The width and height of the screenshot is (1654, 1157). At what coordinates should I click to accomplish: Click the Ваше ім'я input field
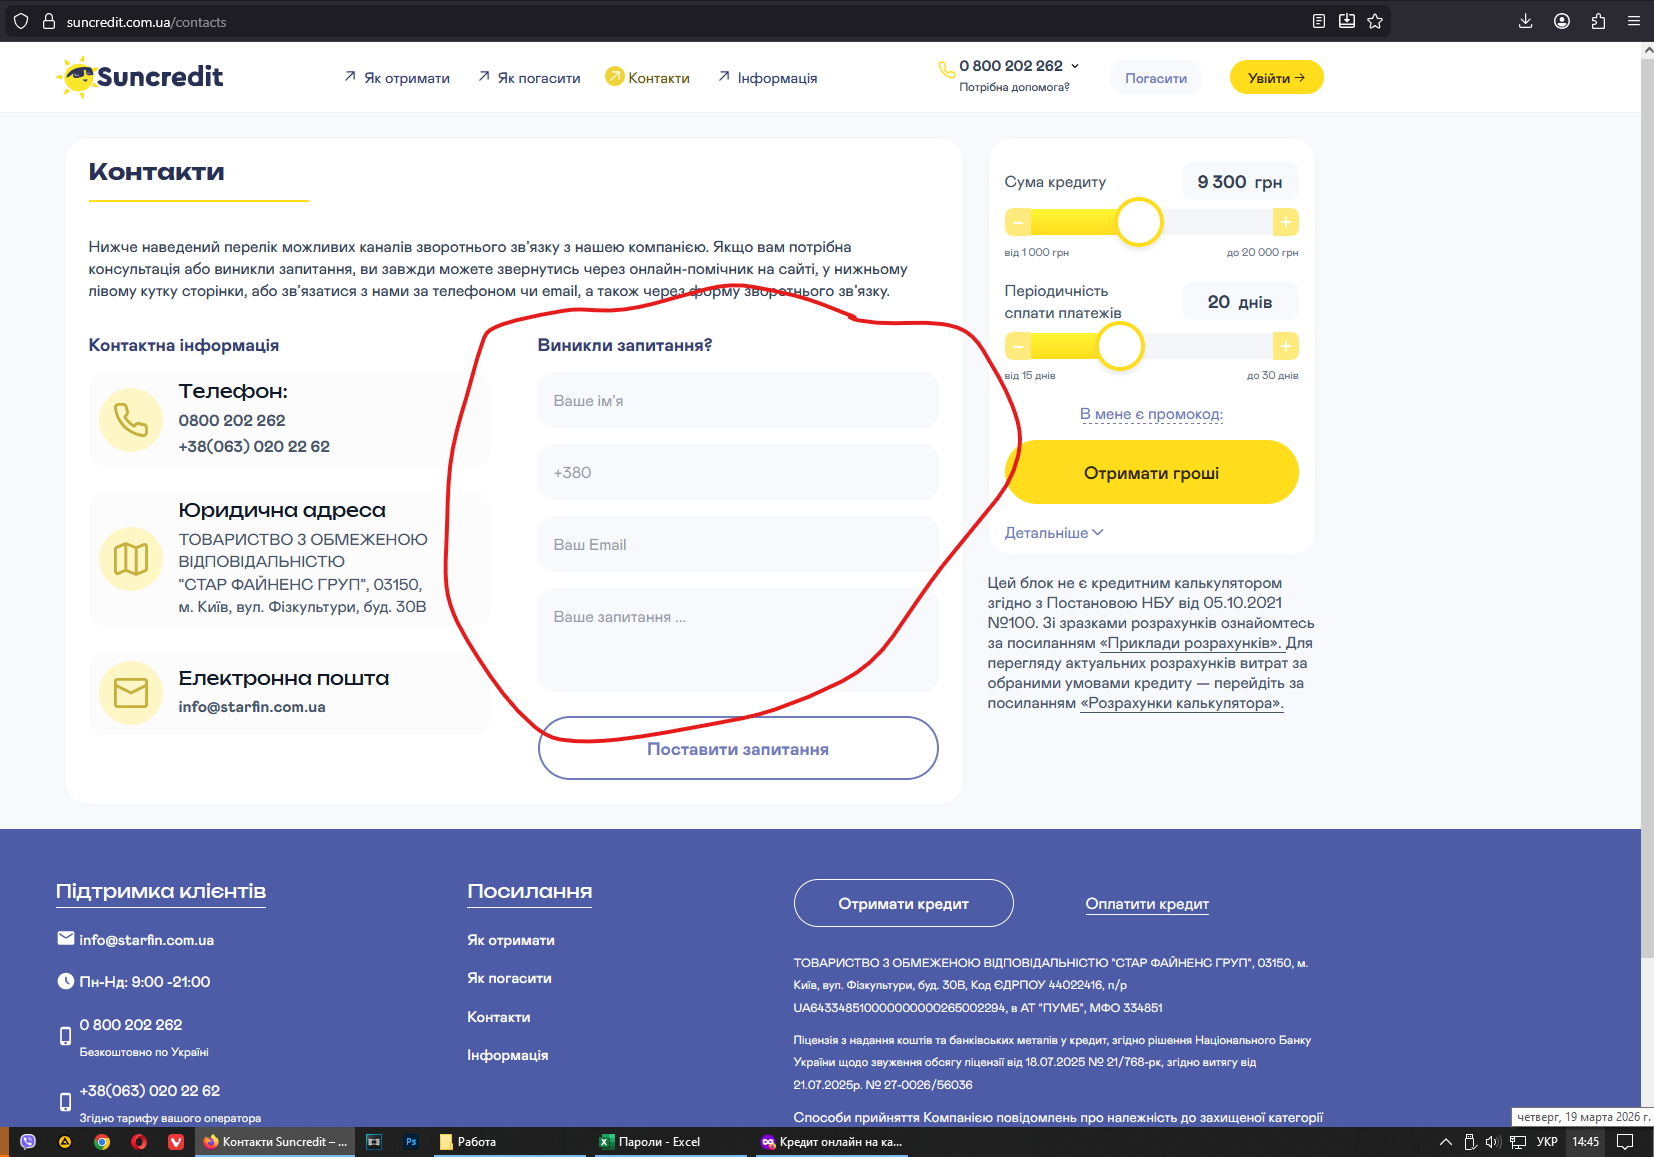point(738,400)
